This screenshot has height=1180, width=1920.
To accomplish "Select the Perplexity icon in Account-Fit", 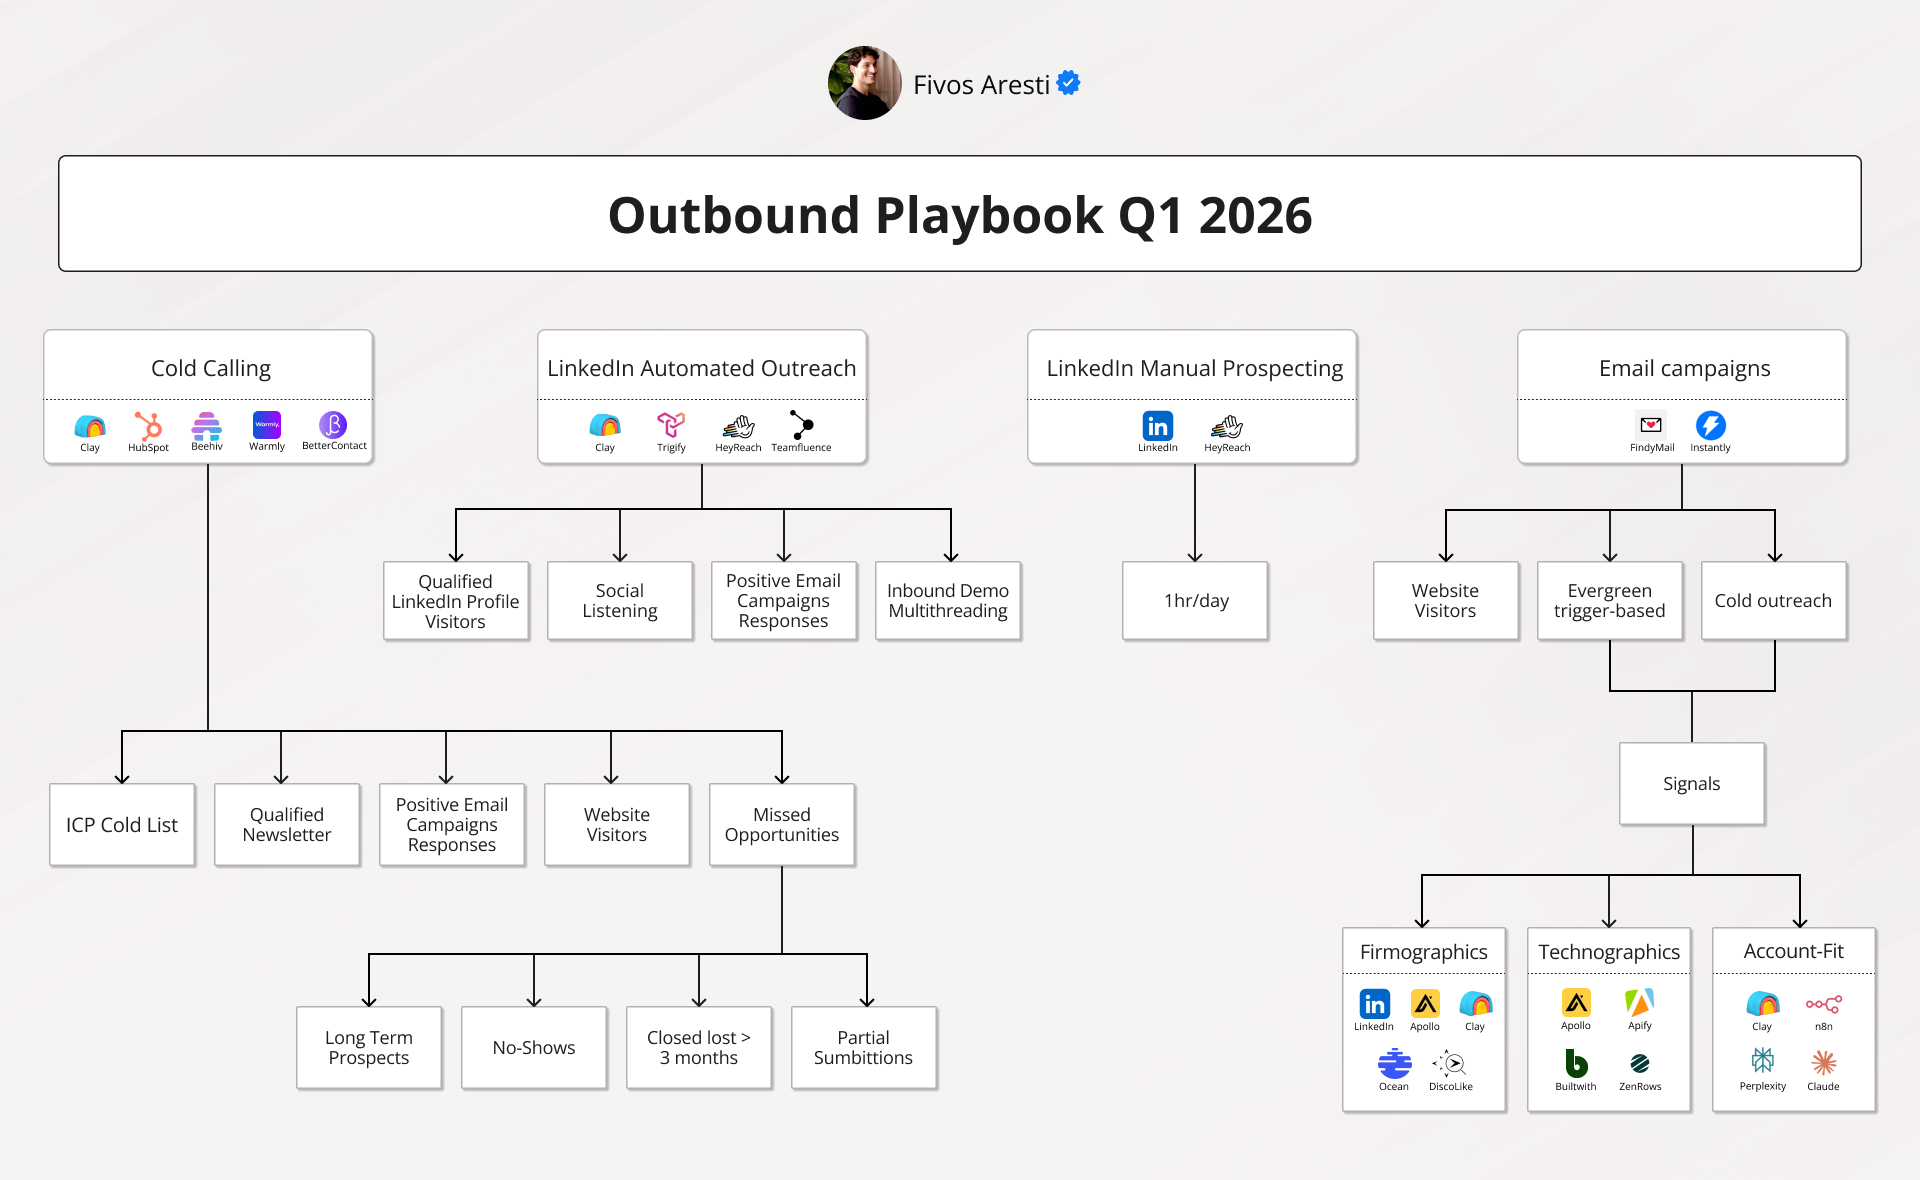I will (x=1762, y=1061).
